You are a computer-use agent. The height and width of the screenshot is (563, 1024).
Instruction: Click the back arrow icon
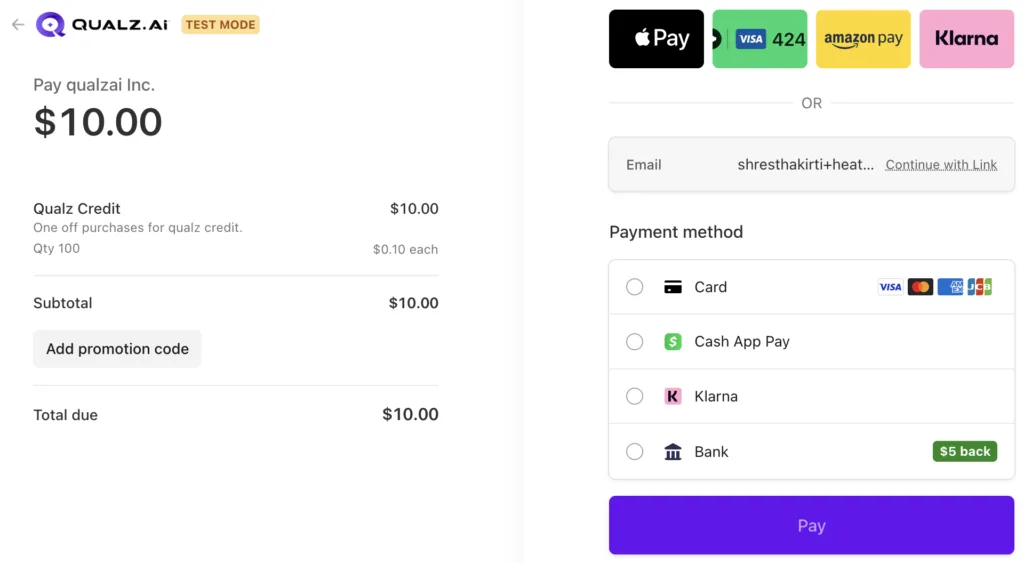point(17,25)
